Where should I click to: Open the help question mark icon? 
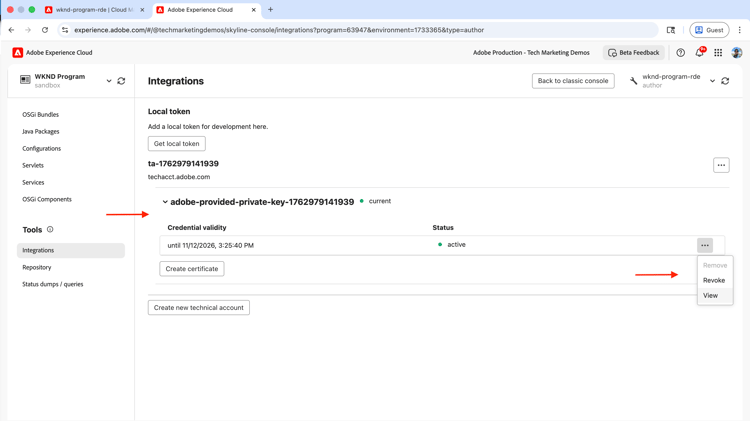click(x=680, y=53)
